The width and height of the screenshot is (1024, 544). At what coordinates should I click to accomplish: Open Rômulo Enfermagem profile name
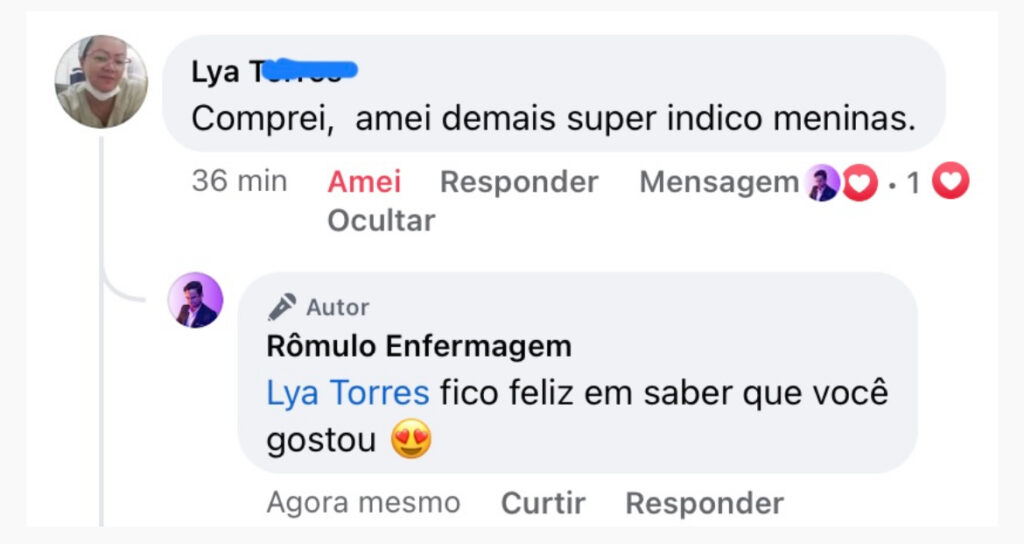pos(418,347)
